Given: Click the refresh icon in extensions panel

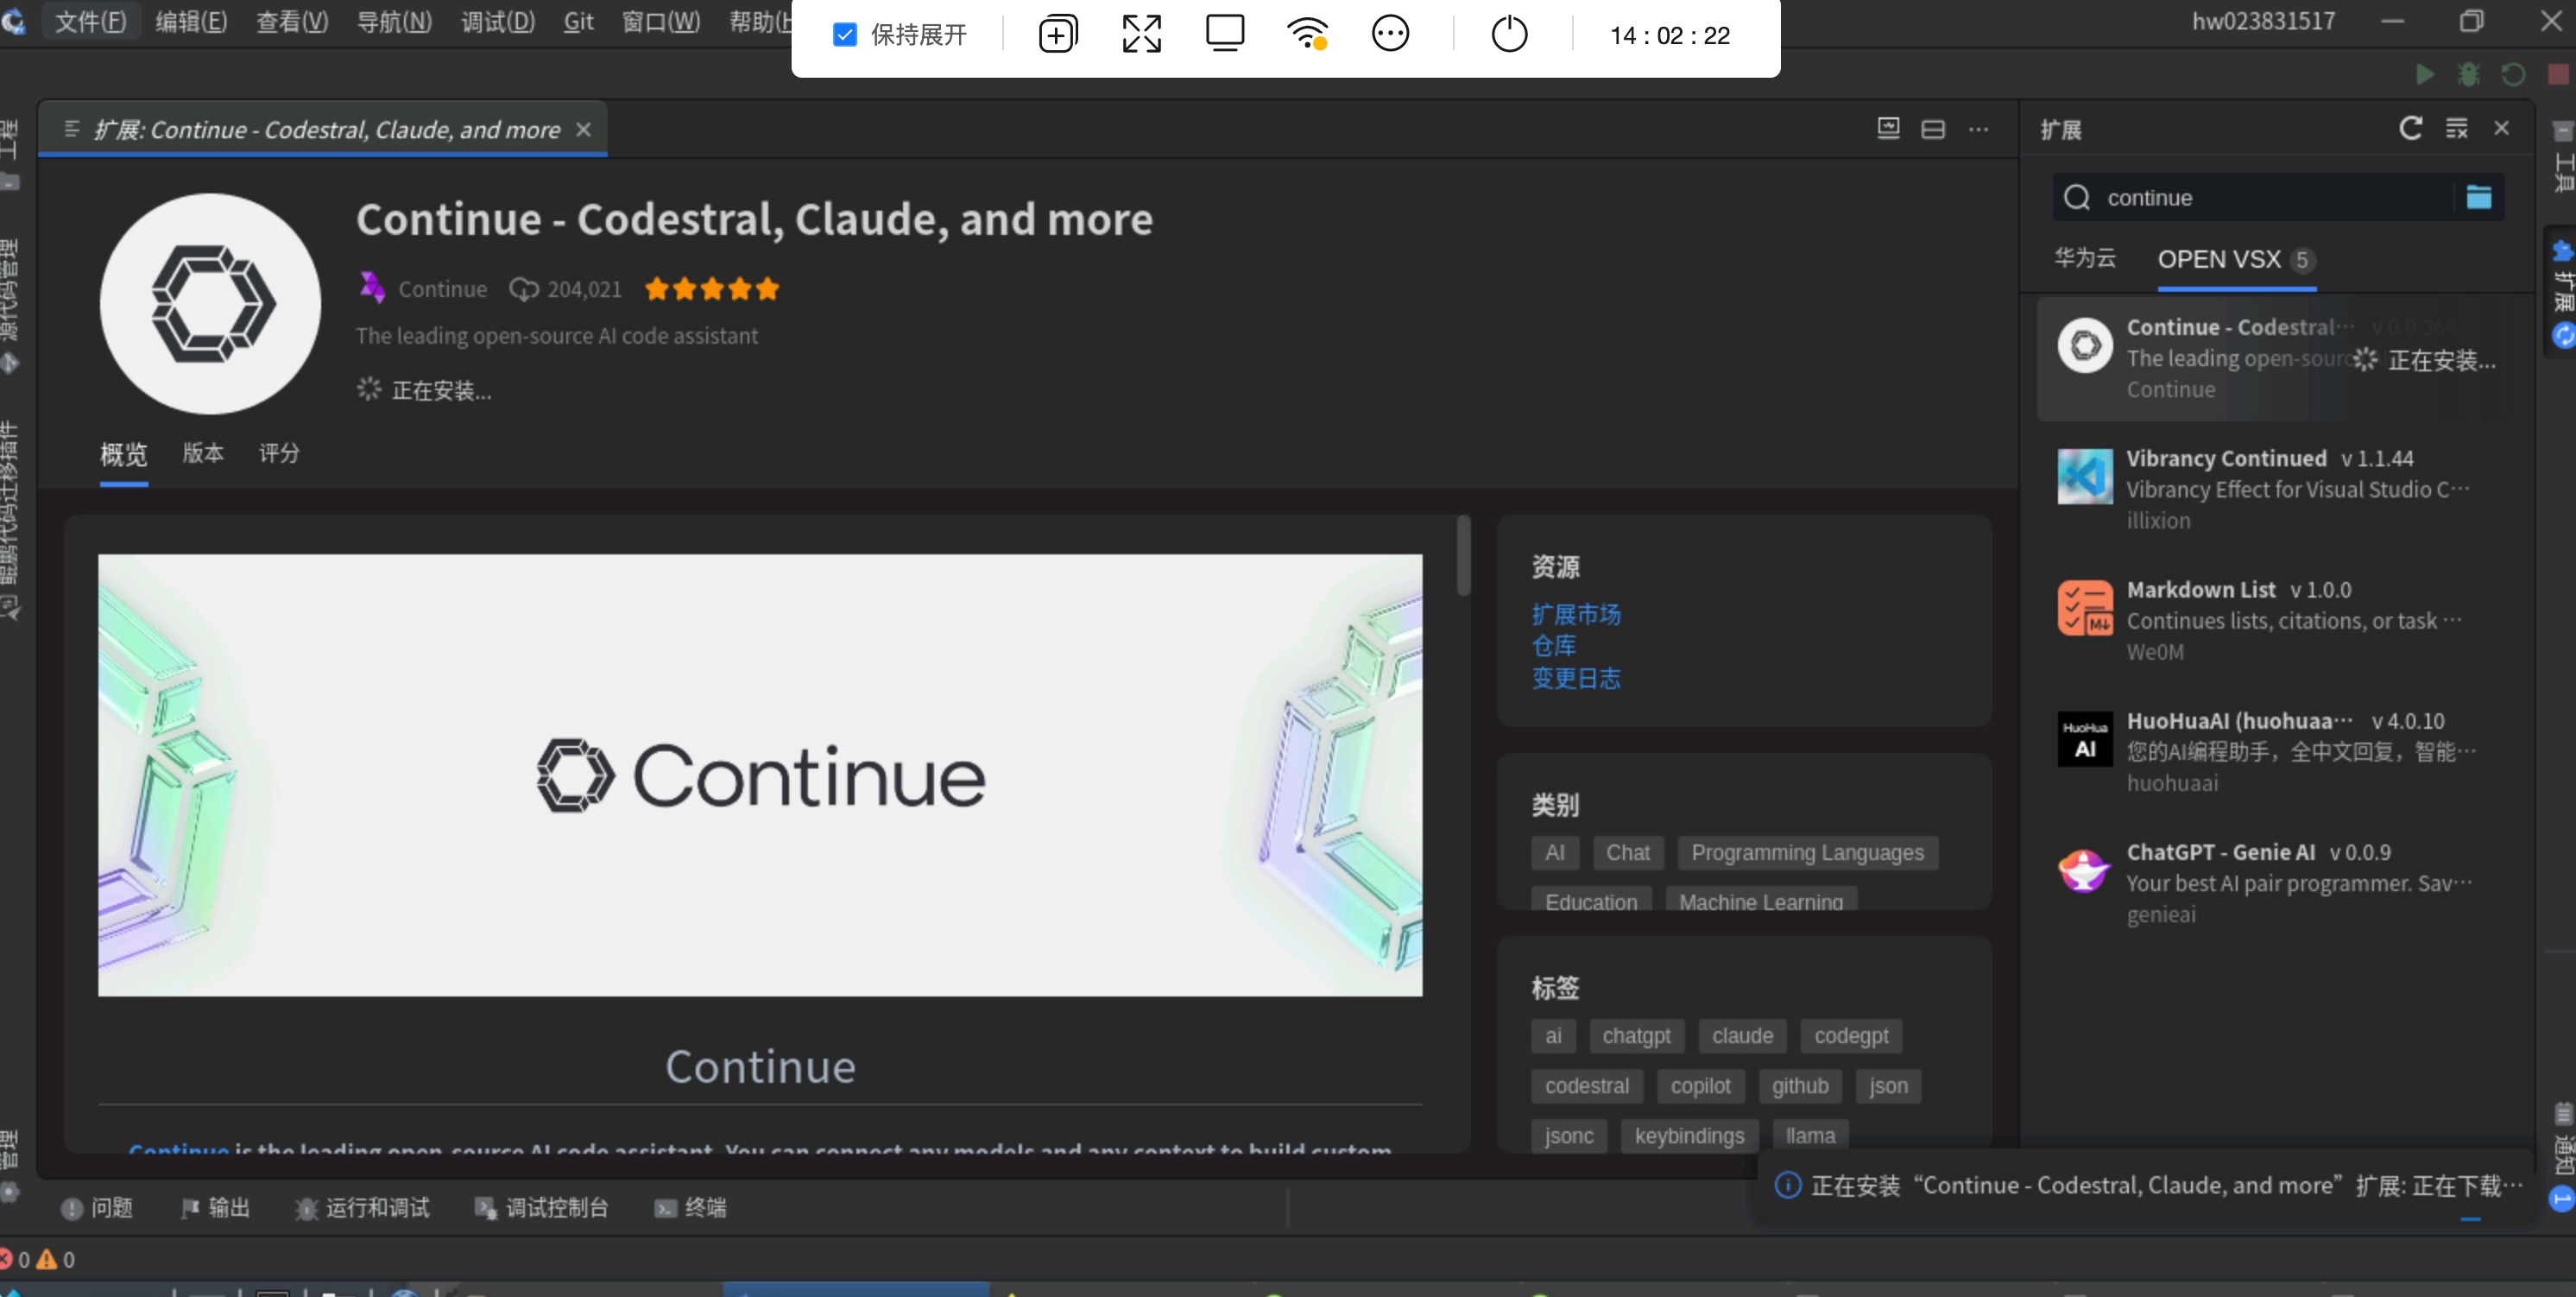Looking at the screenshot, I should pos(2410,128).
